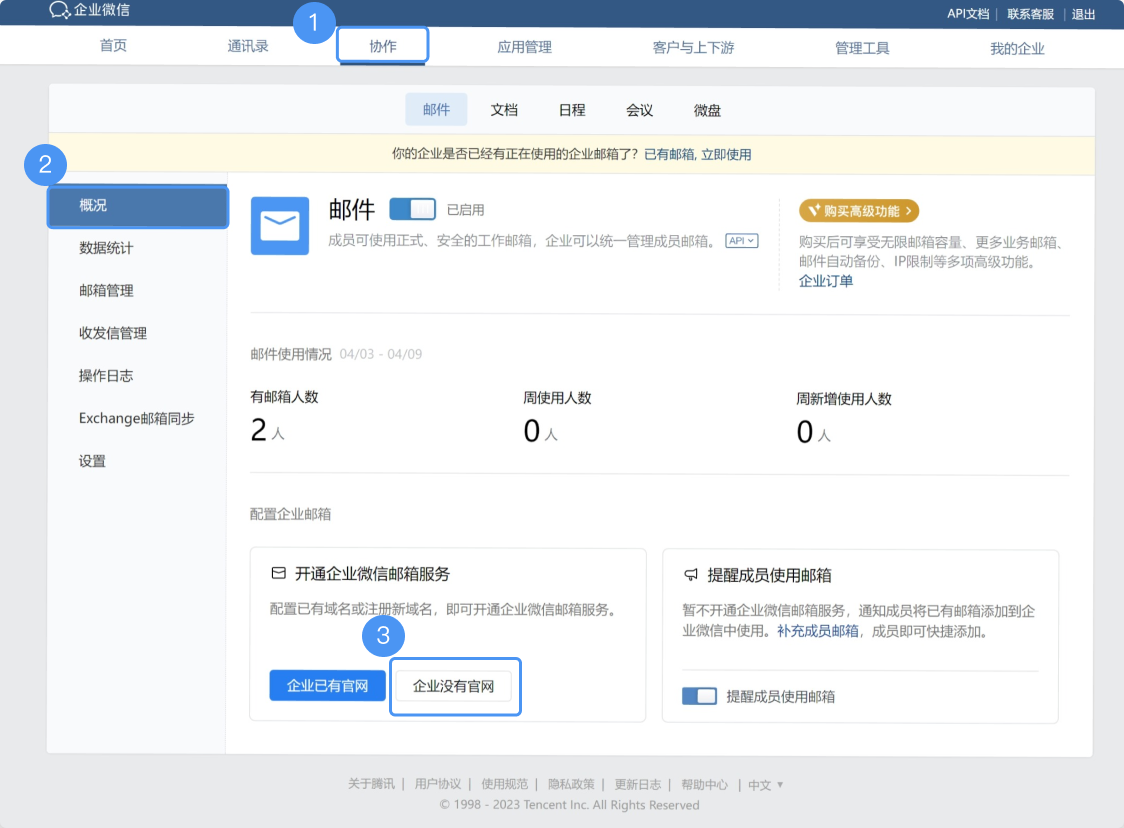Click the 已有邮箱, 立即使用 link

click(697, 154)
